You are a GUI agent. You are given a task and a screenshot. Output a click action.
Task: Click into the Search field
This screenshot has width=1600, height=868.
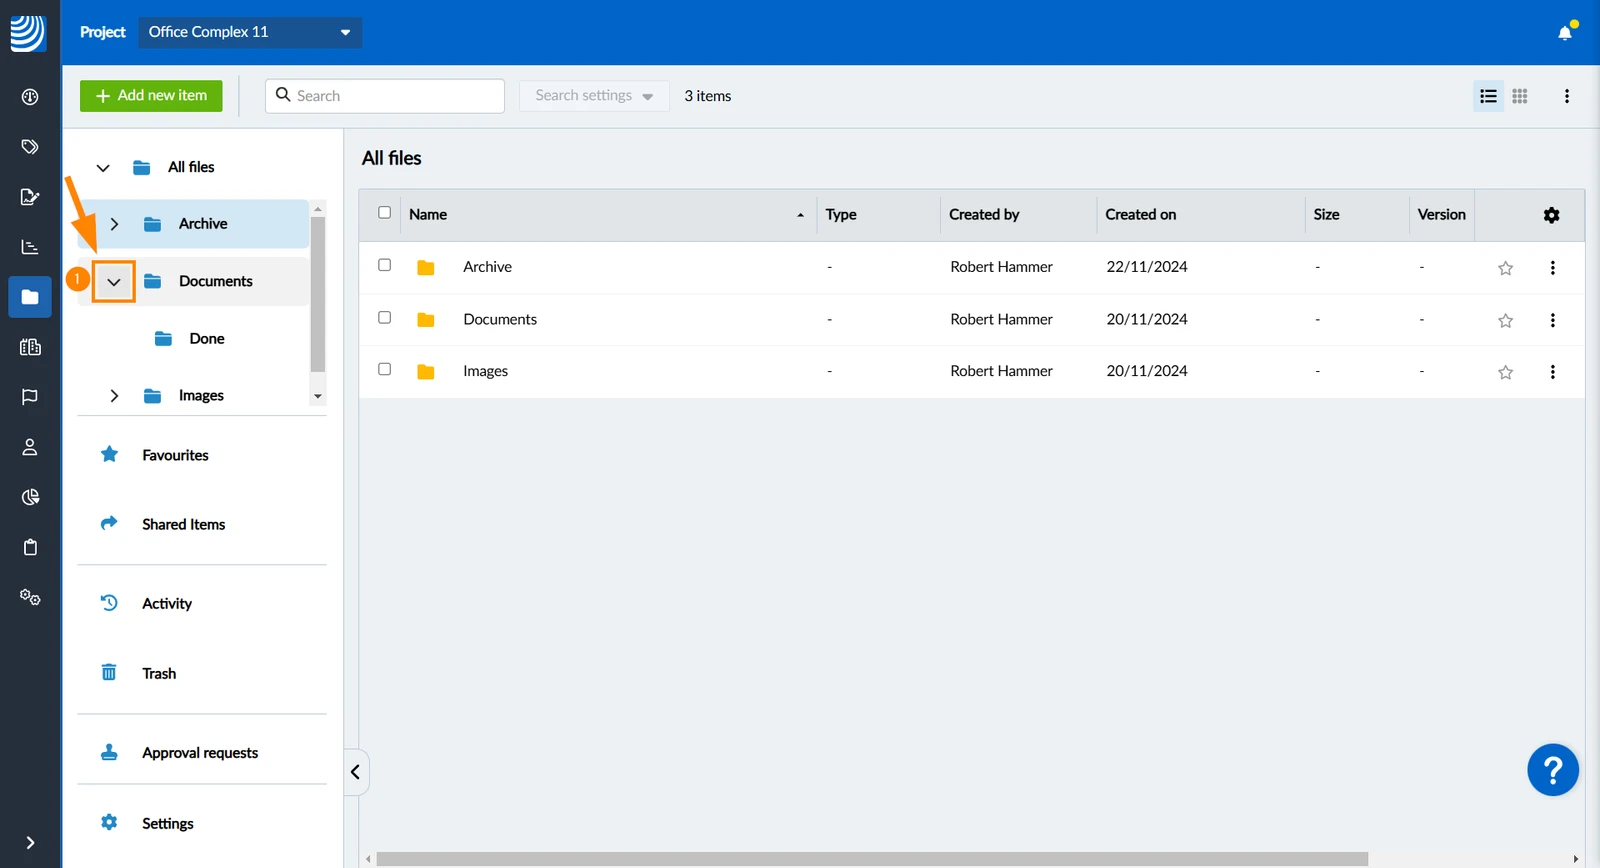[385, 96]
